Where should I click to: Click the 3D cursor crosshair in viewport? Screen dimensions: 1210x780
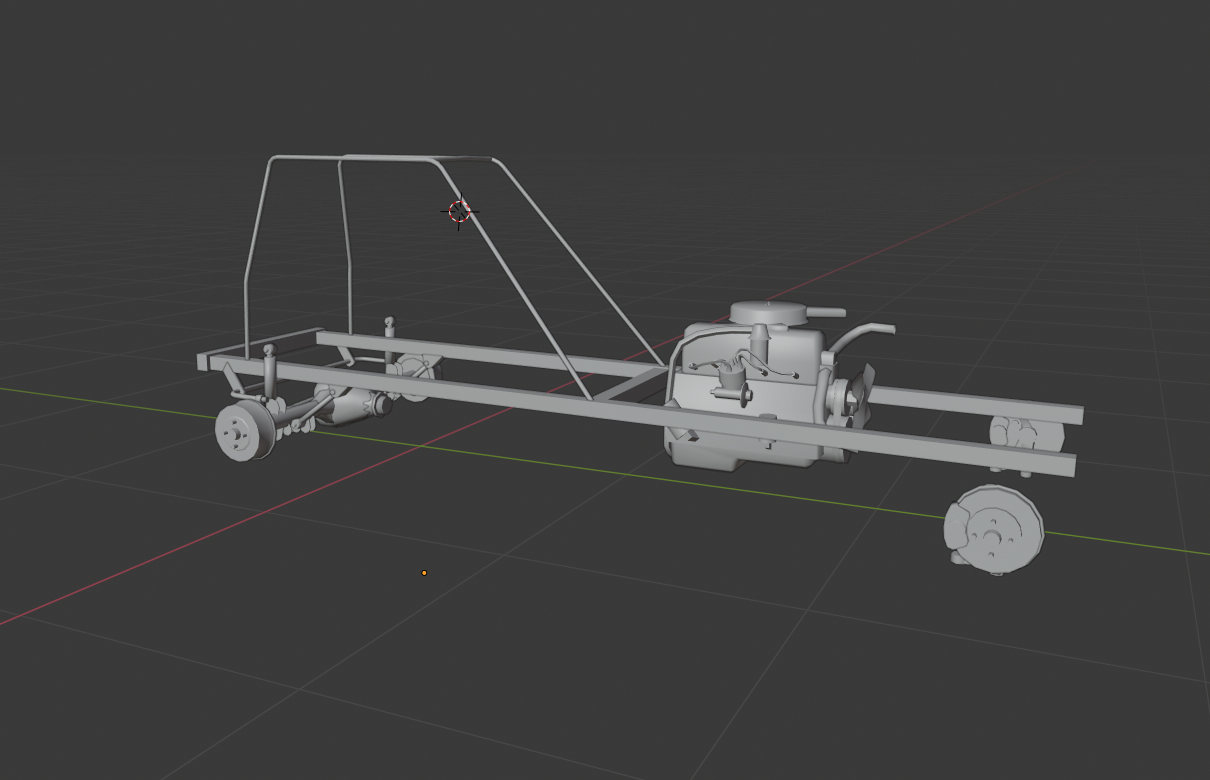460,211
